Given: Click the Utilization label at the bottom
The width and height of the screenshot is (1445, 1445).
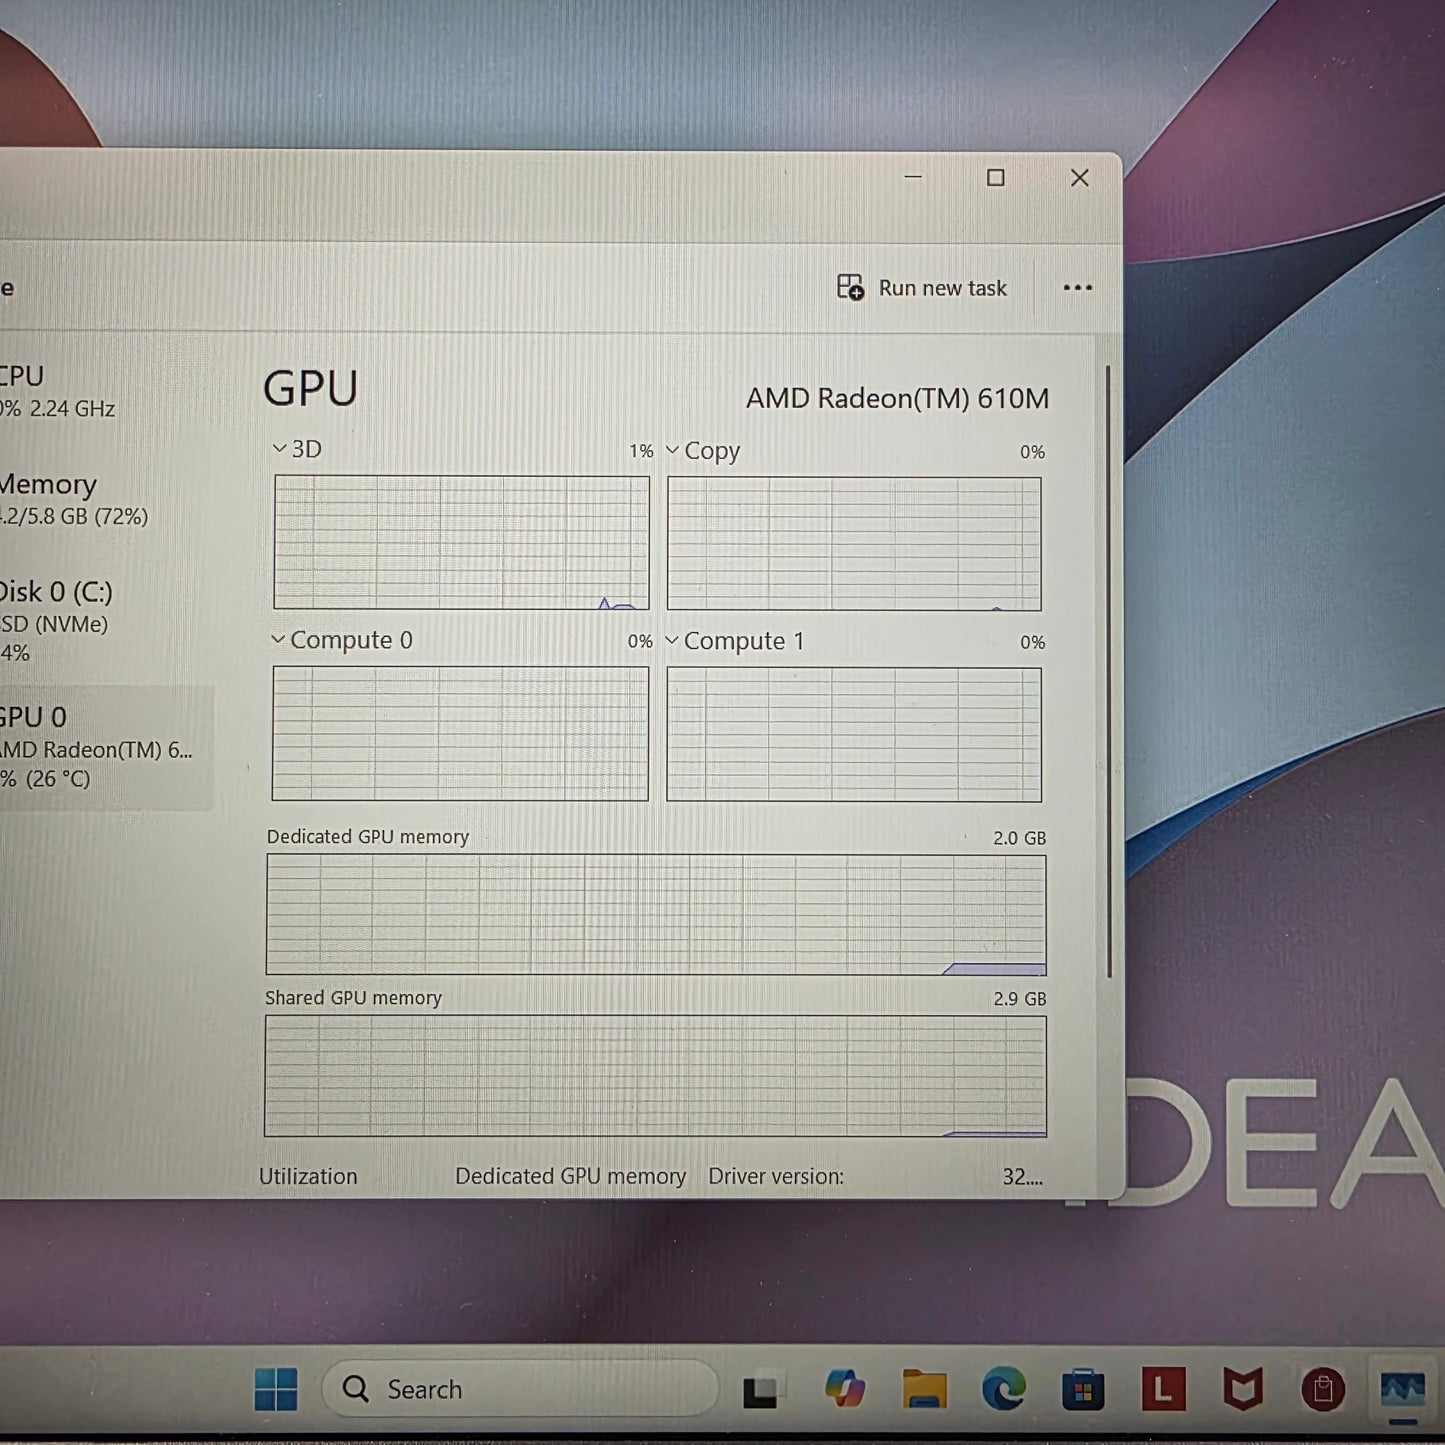Looking at the screenshot, I should pos(308,1177).
